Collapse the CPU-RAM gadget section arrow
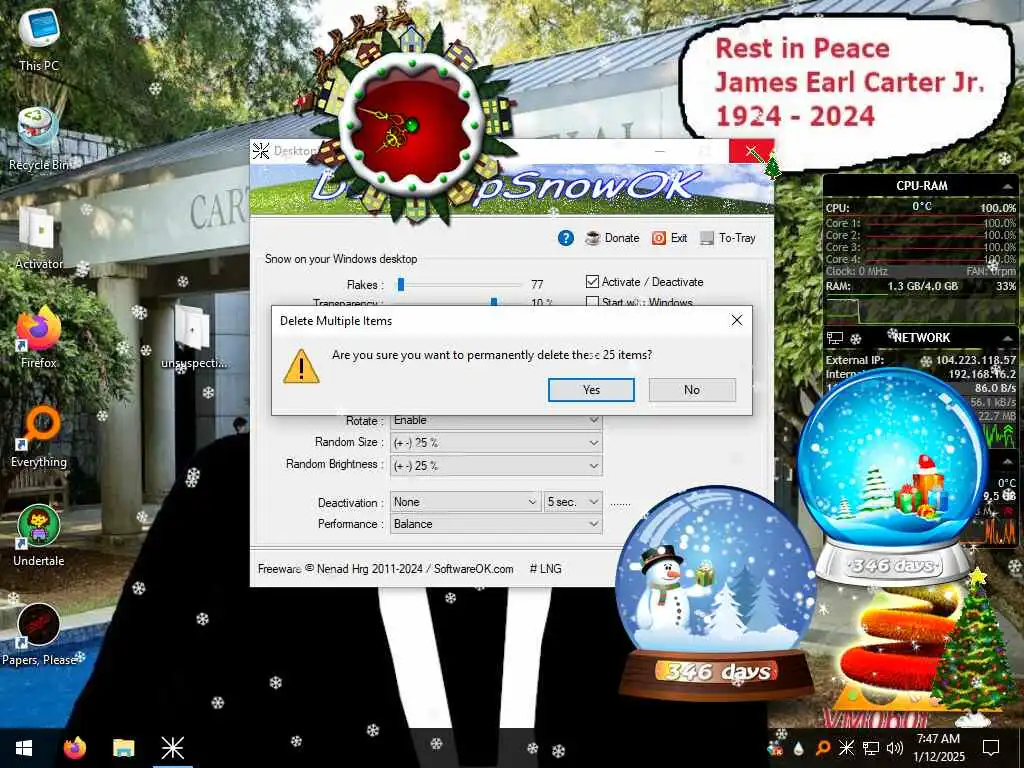This screenshot has height=768, width=1024. 1007,186
